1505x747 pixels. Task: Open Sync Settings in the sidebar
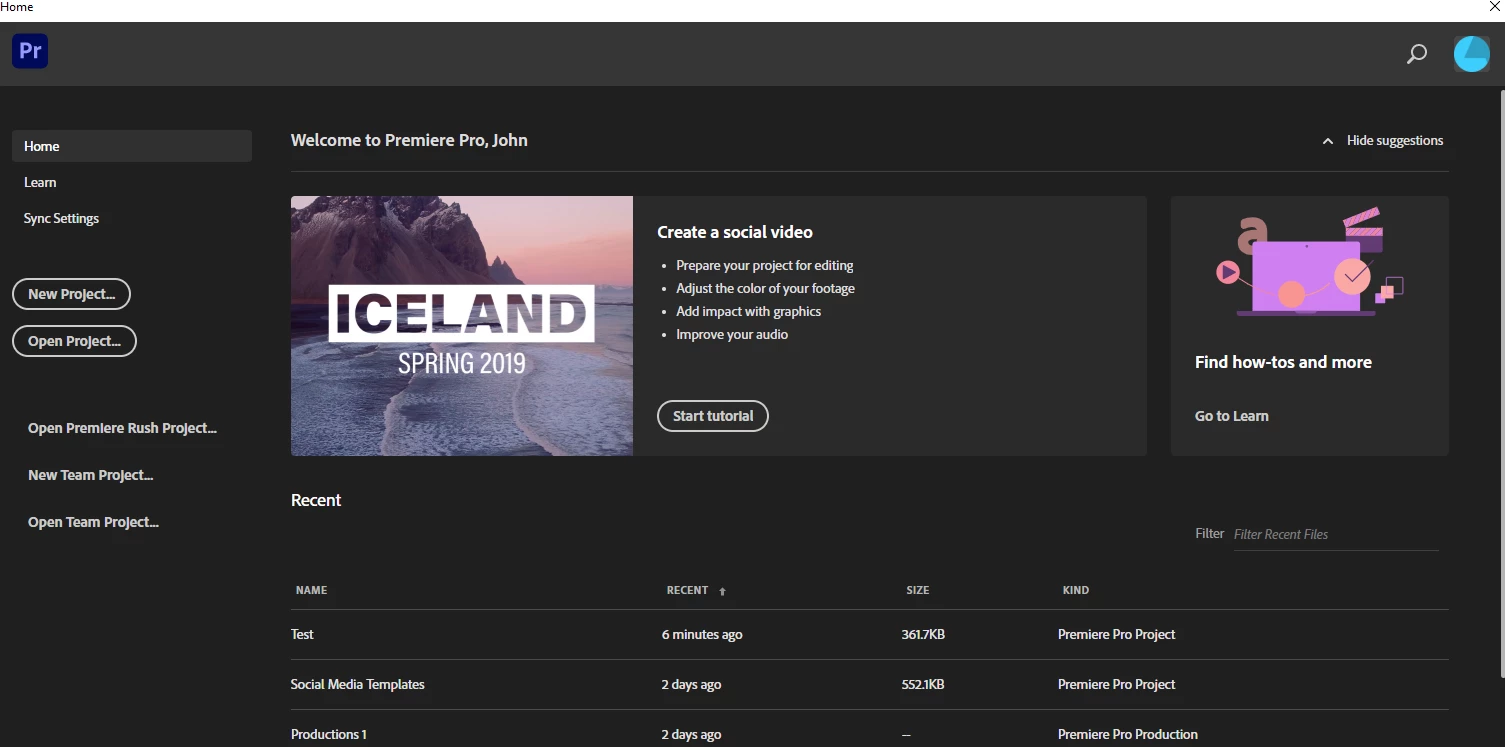point(61,218)
